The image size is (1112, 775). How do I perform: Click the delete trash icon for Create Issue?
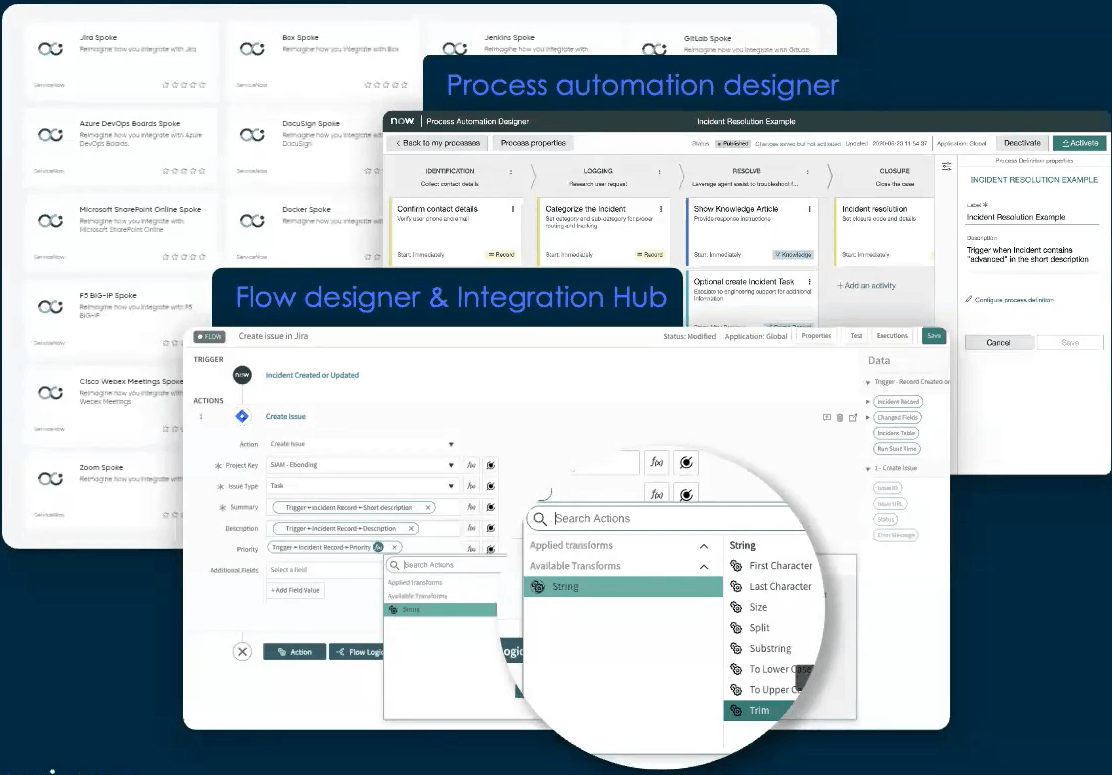coord(840,418)
